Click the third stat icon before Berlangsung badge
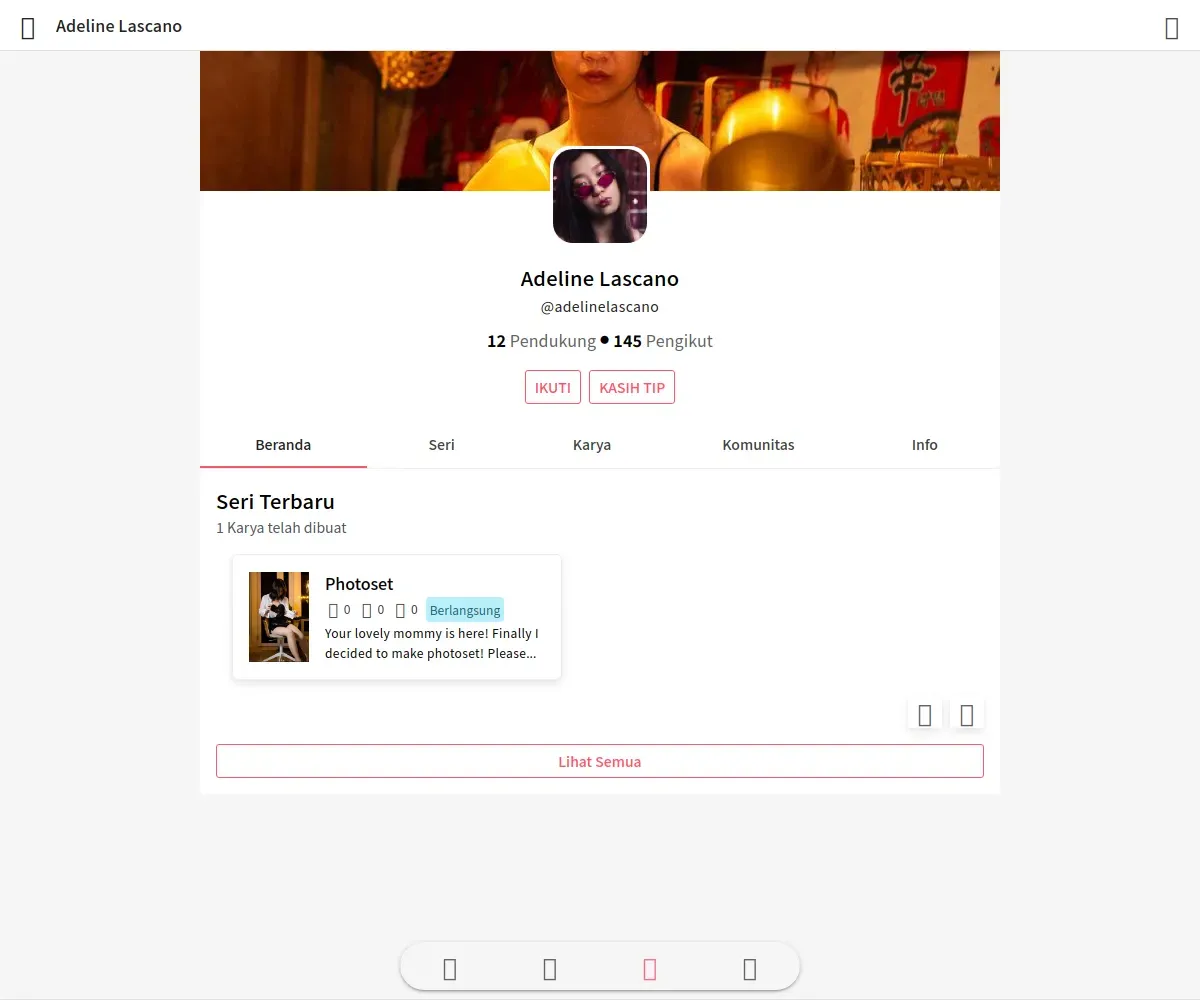1200x1000 pixels. click(x=400, y=610)
